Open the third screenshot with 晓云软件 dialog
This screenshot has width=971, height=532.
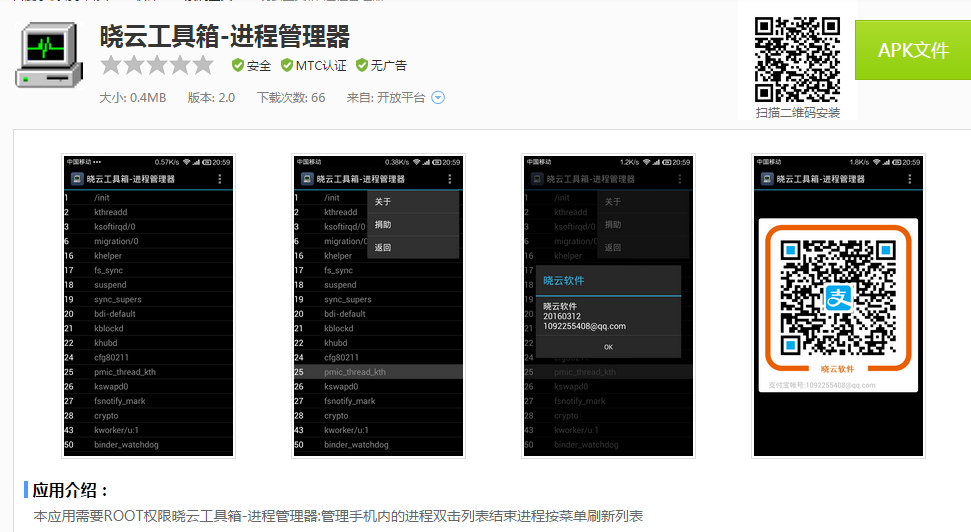[608, 306]
